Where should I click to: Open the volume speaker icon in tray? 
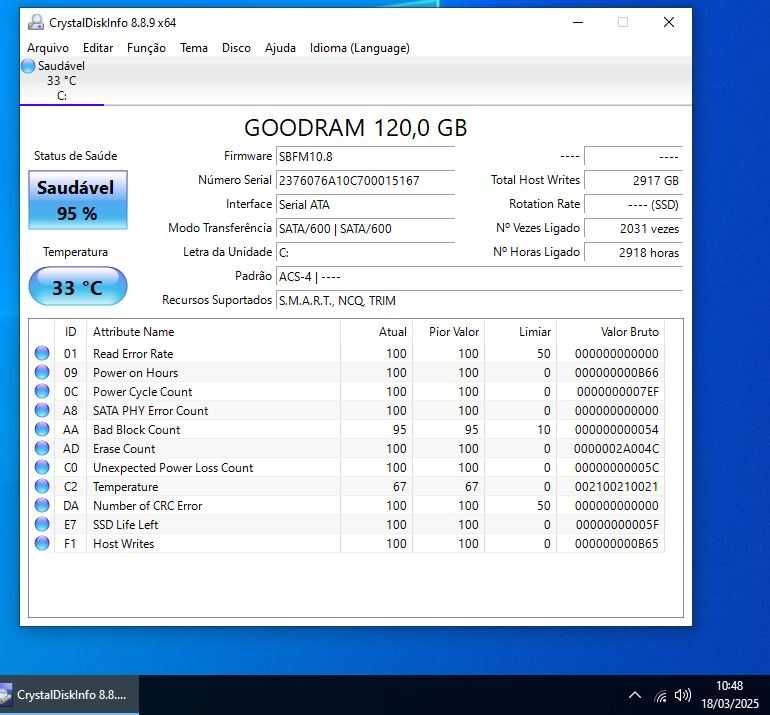pyautogui.click(x=683, y=695)
